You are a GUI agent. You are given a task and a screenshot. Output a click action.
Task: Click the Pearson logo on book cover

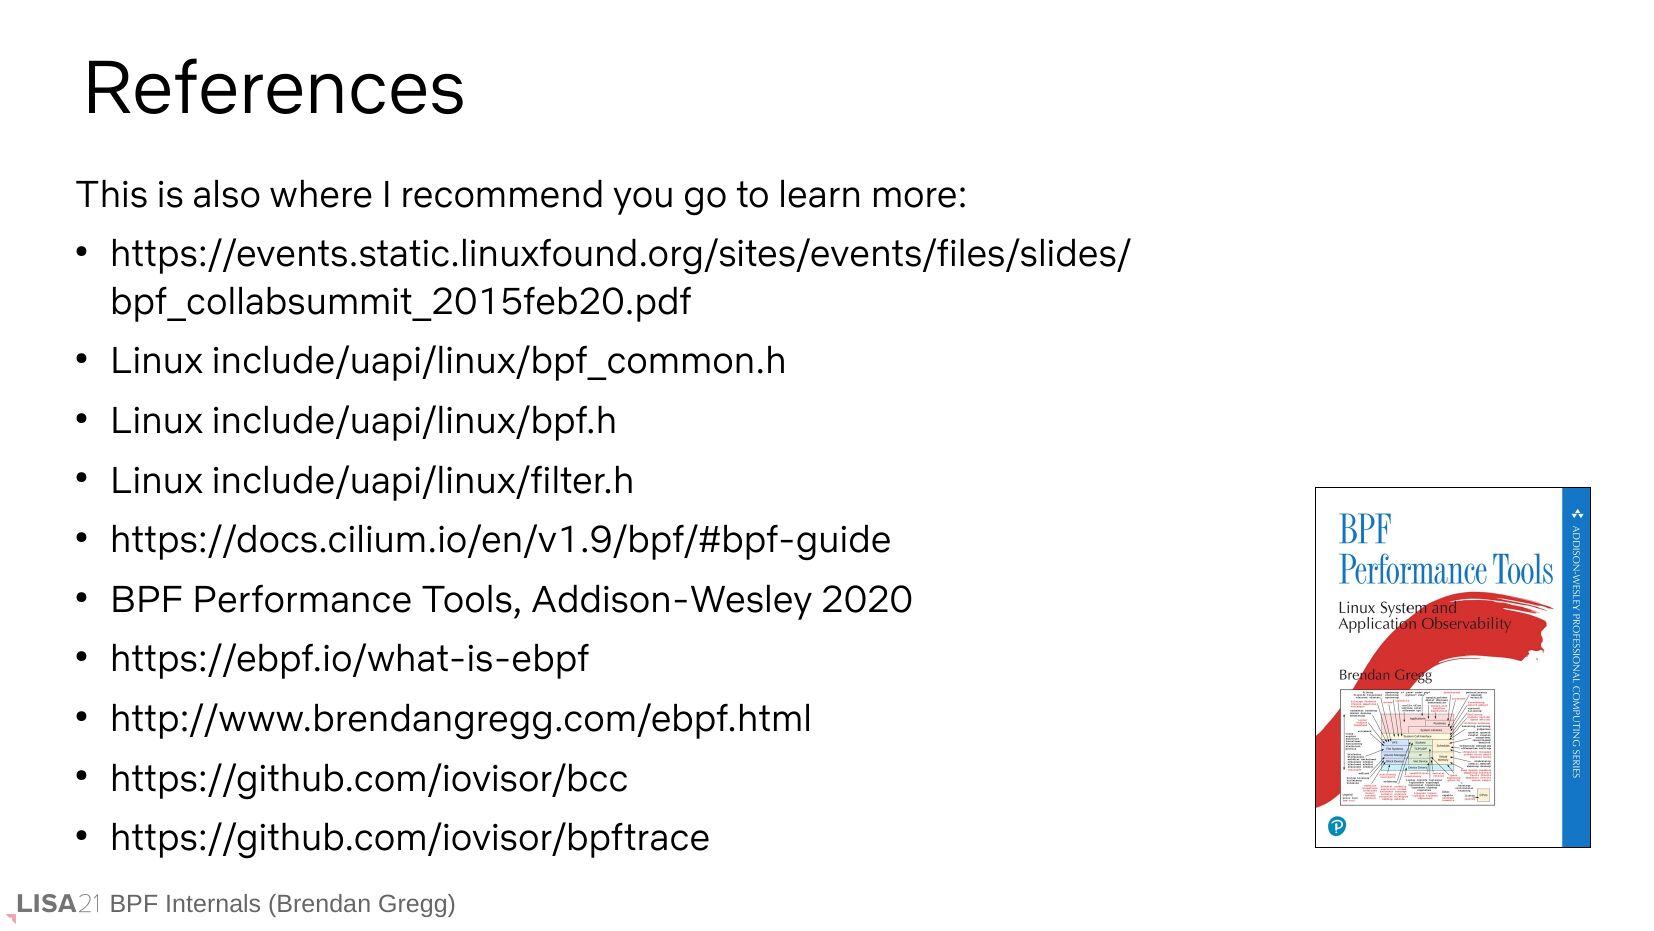click(x=1337, y=826)
